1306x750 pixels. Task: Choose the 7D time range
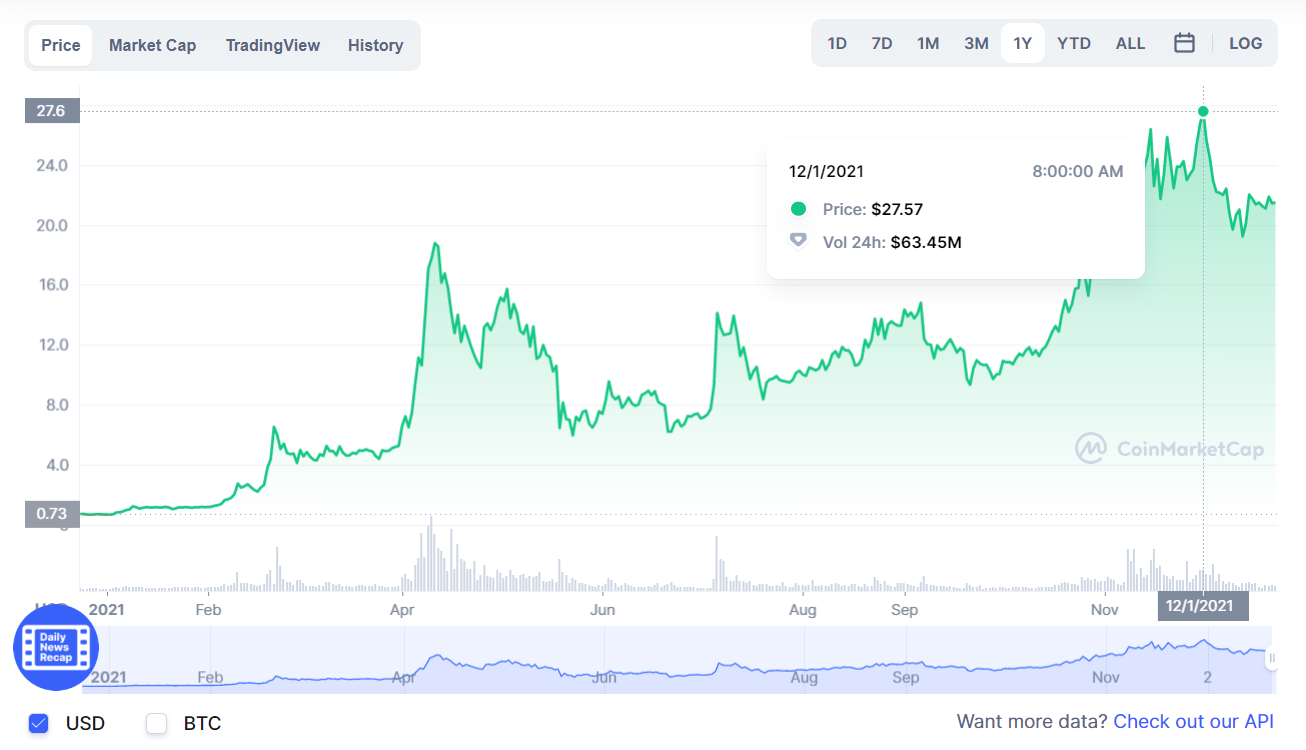click(882, 43)
